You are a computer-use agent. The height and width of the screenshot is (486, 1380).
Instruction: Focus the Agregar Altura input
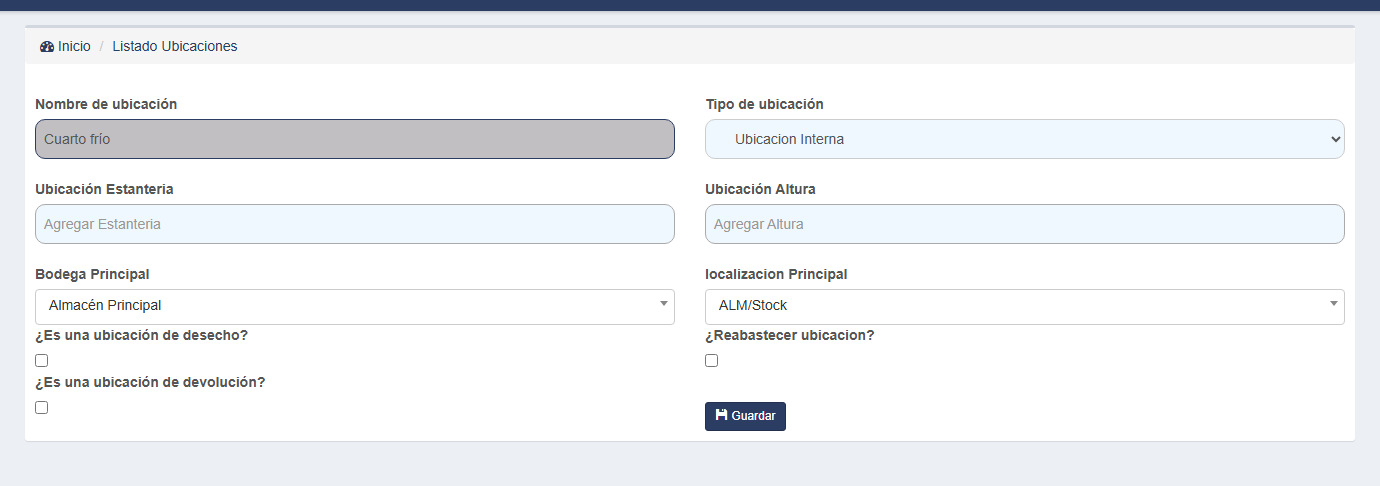[x=1025, y=224]
